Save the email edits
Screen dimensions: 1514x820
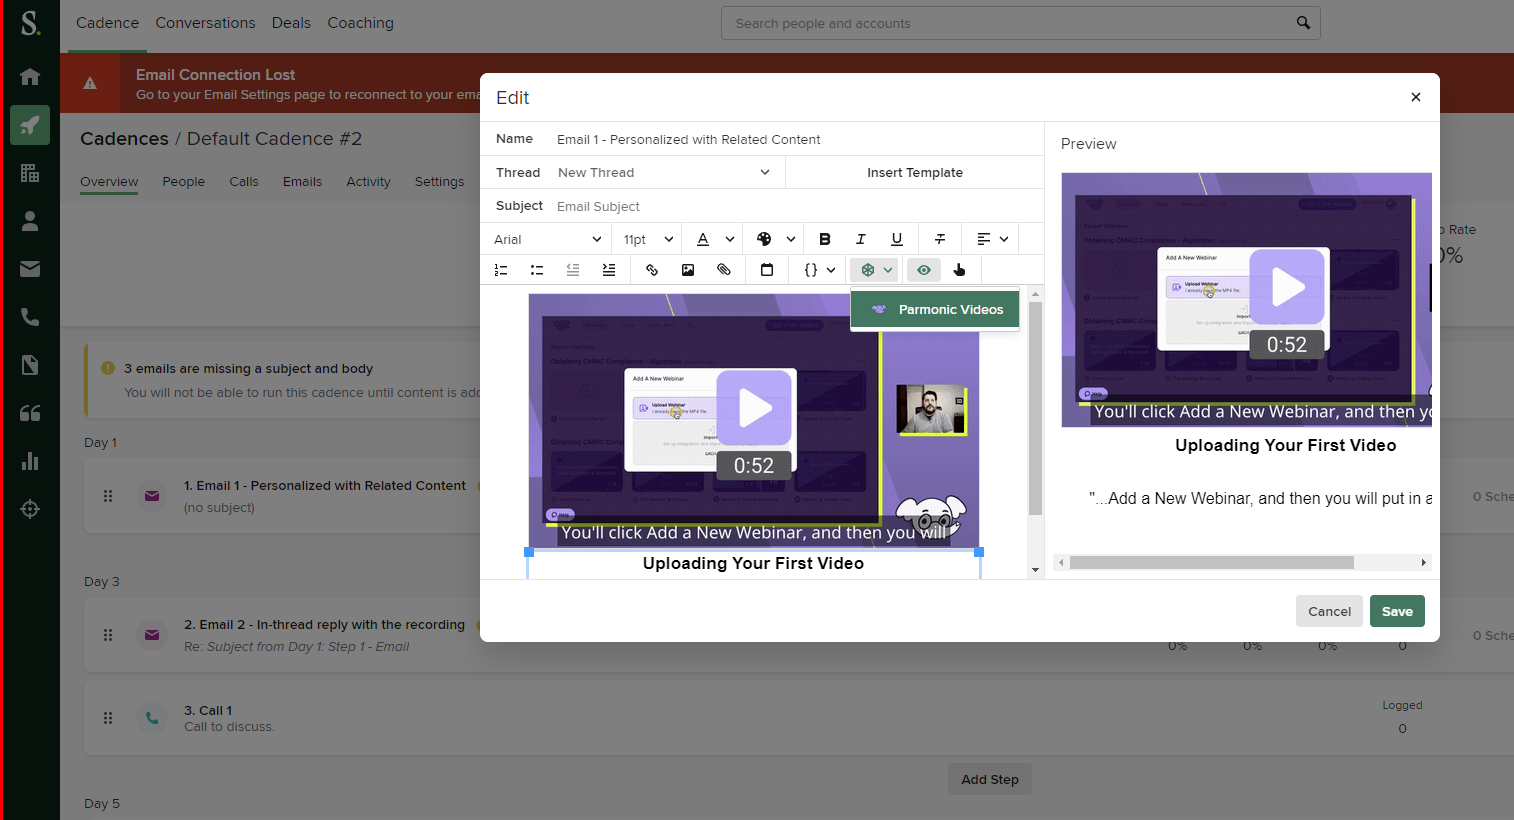tap(1397, 612)
